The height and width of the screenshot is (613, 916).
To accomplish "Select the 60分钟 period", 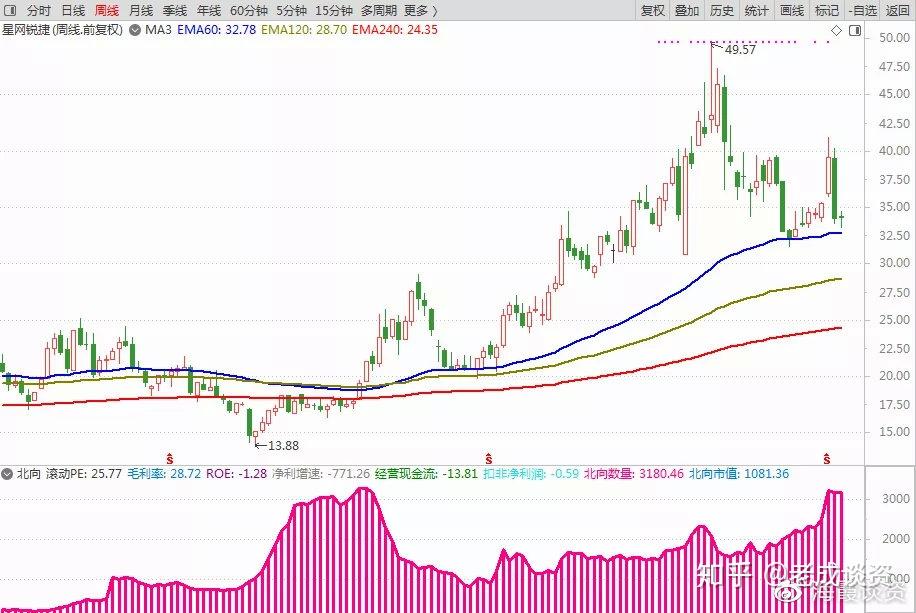I will pos(249,11).
